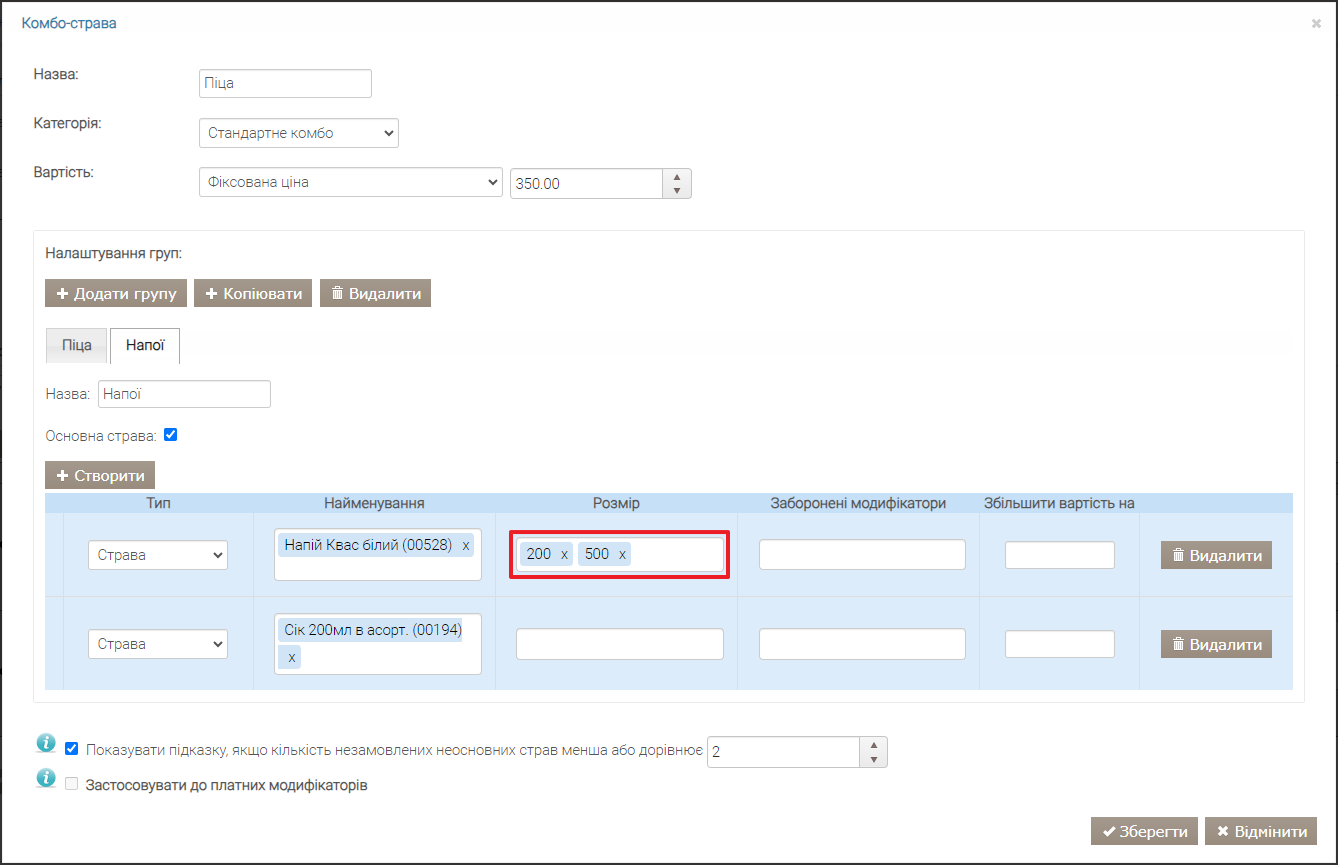
Task: Click the Зберегти button
Action: click(x=1144, y=831)
